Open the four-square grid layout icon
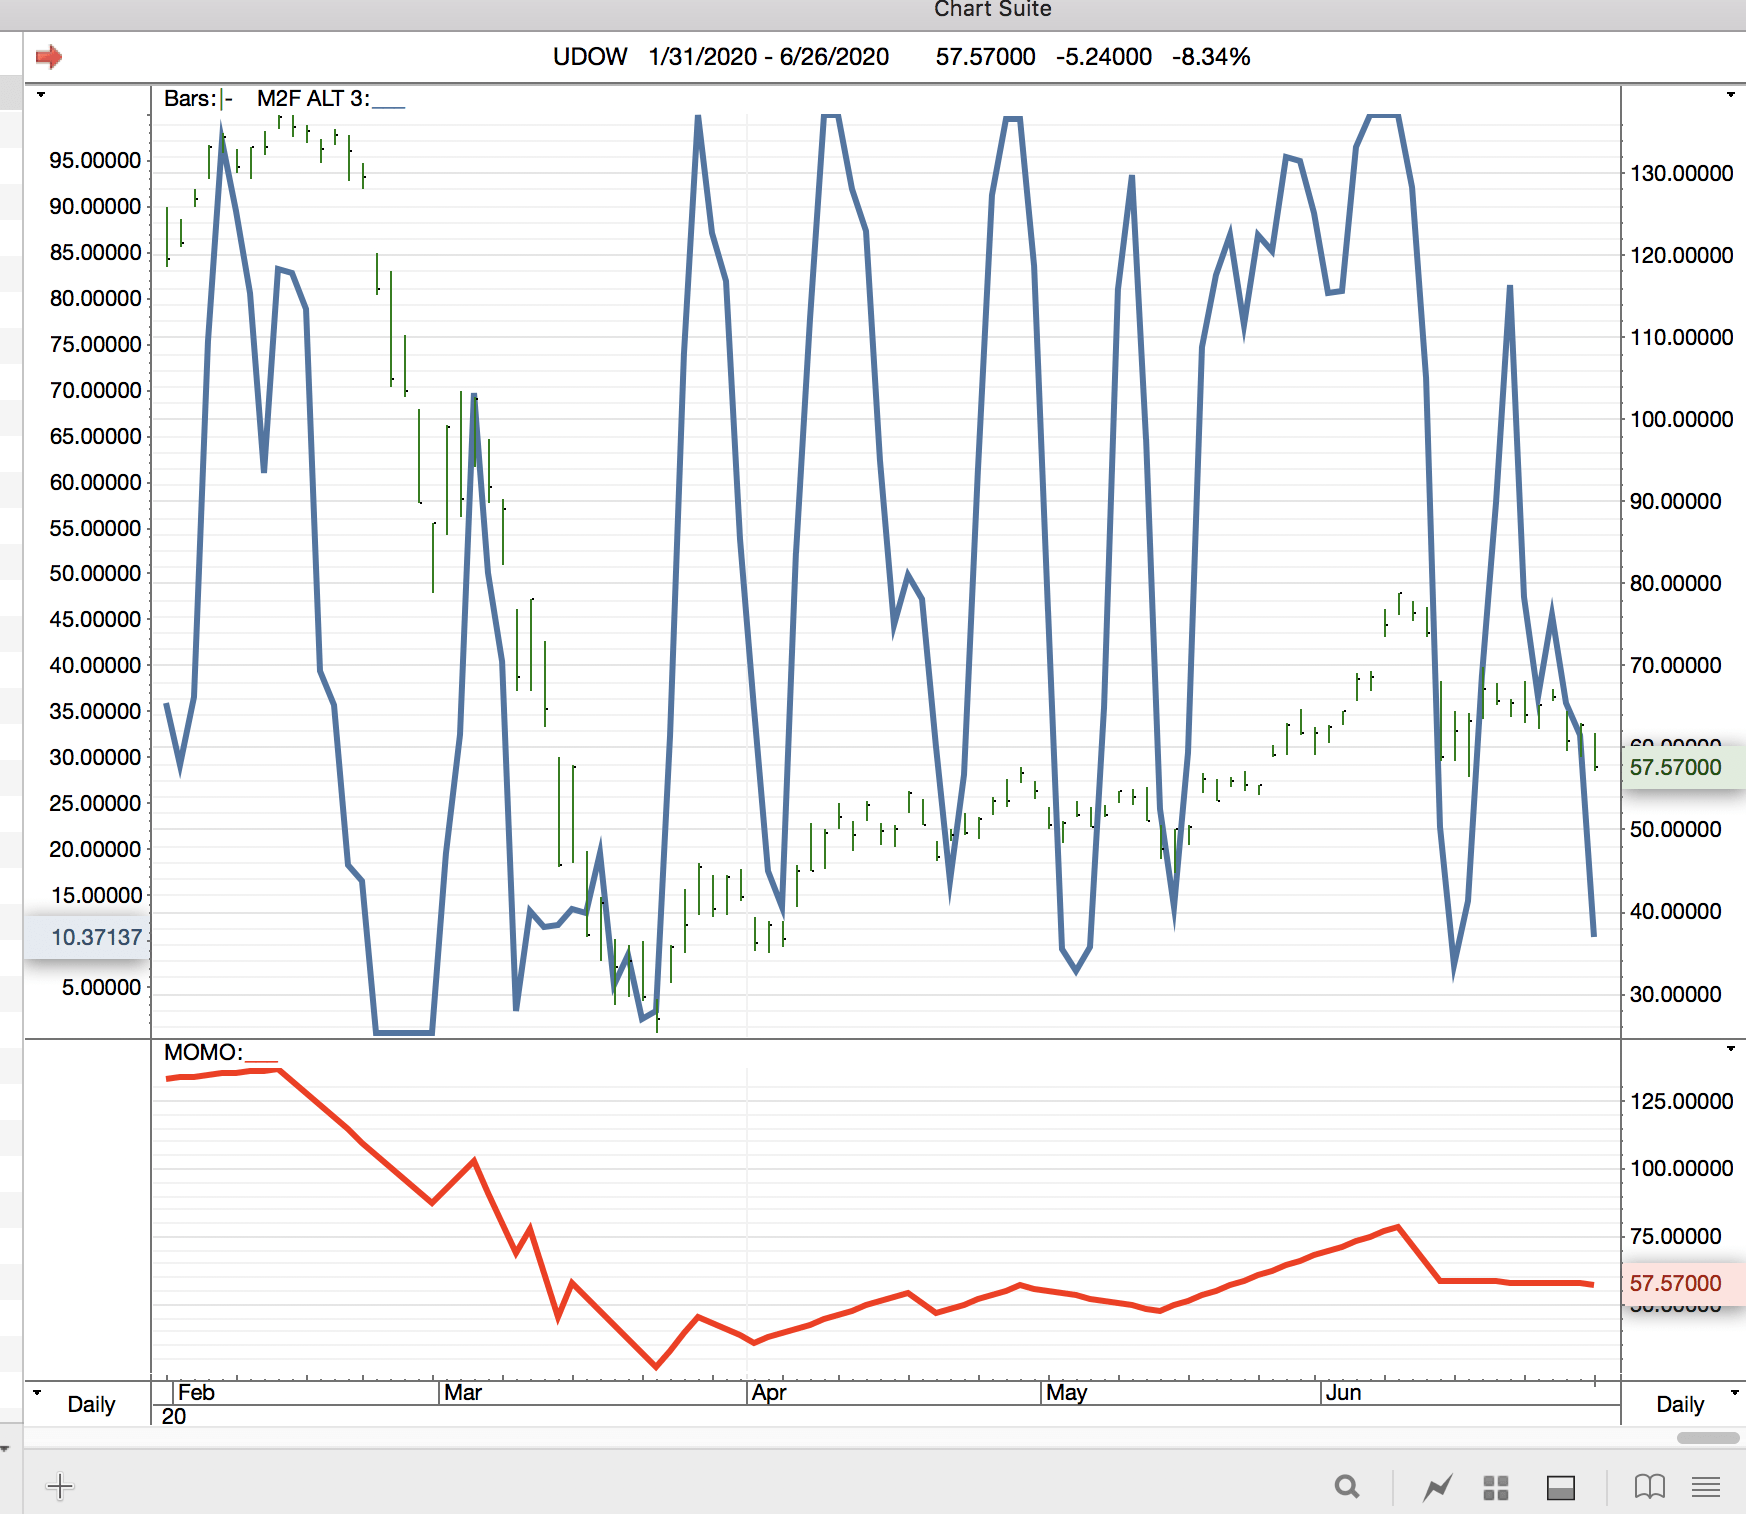1746x1514 pixels. [1495, 1488]
